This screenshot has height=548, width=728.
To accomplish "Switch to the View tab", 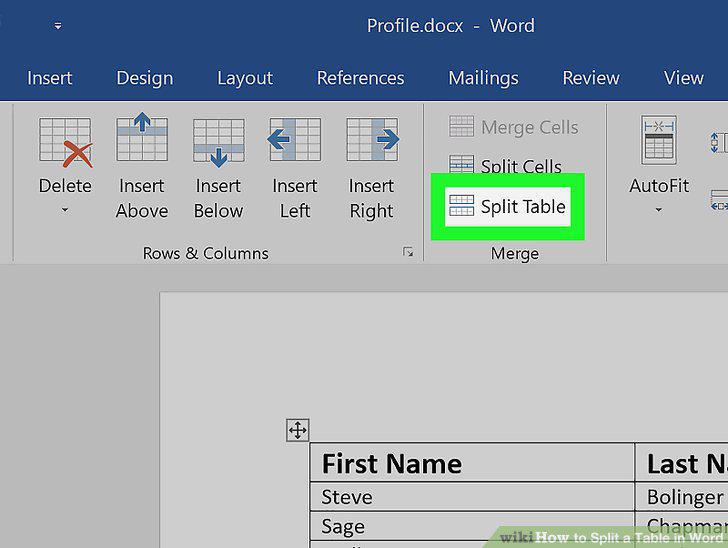I will point(683,78).
